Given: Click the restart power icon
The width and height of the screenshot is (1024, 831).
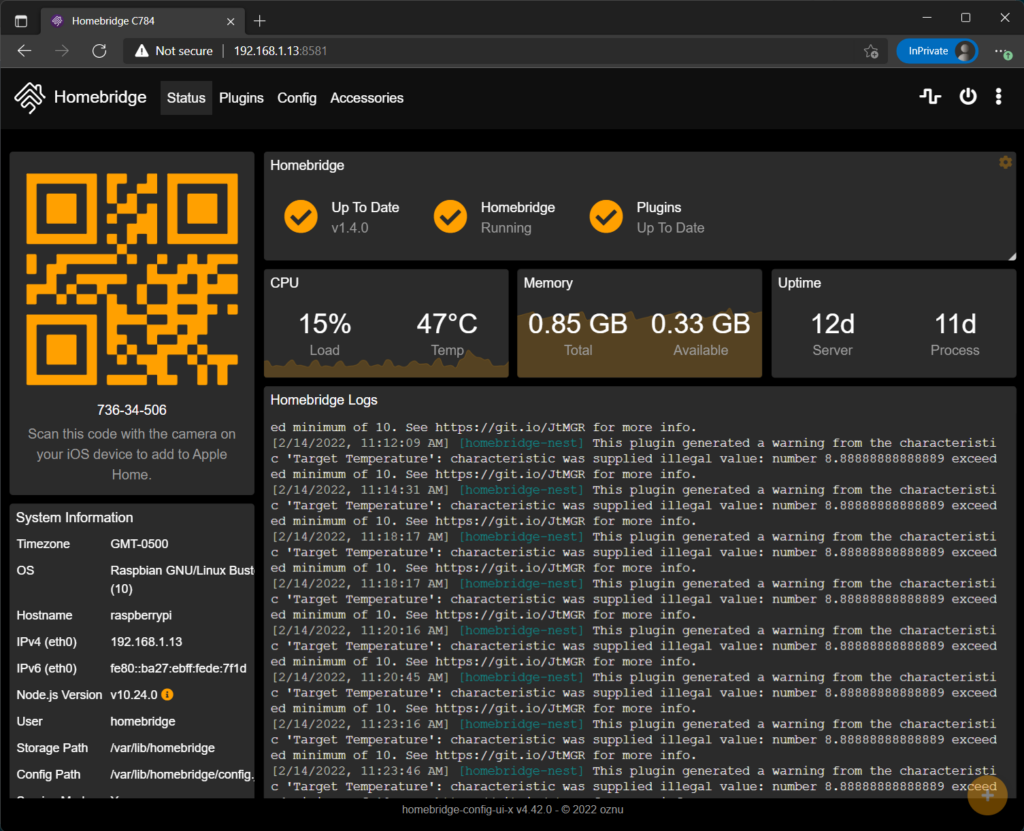Looking at the screenshot, I should (967, 97).
